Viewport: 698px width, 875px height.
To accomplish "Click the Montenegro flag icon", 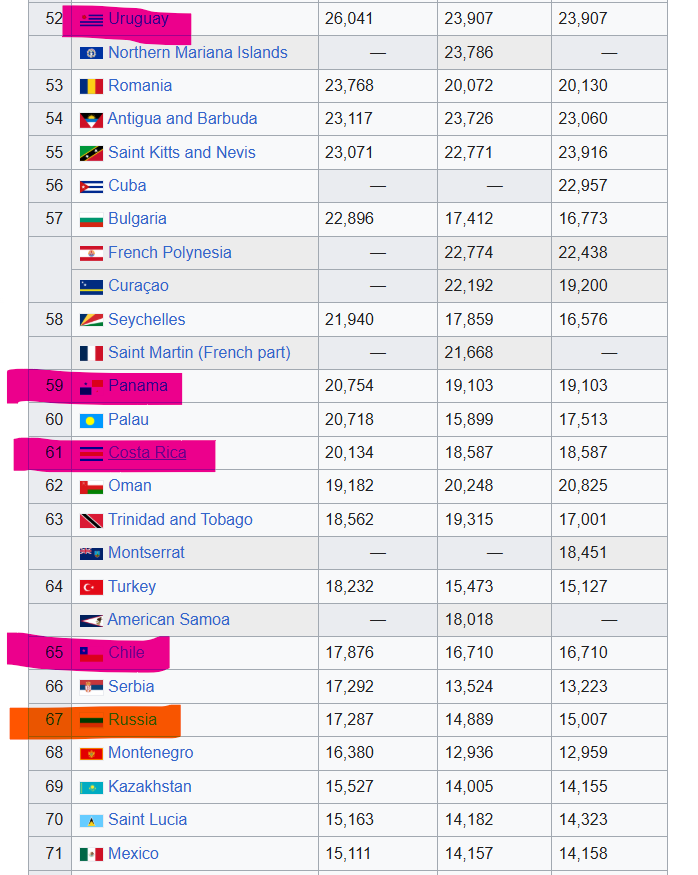I will 91,754.
